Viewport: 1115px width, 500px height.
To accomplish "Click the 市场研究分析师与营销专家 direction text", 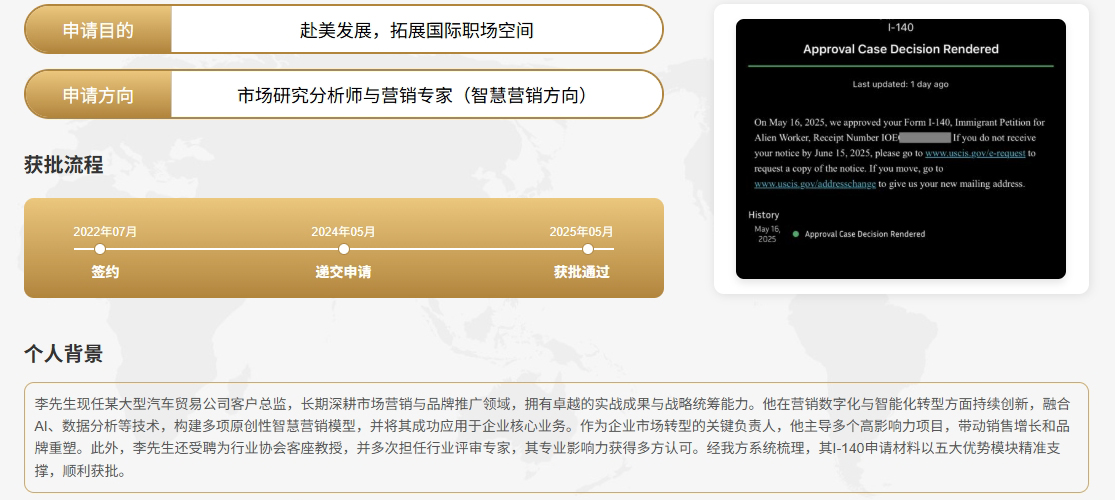I will coord(416,95).
